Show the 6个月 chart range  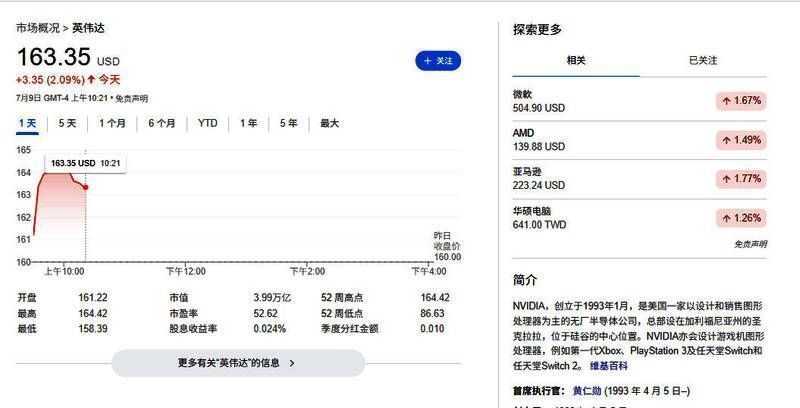point(162,124)
